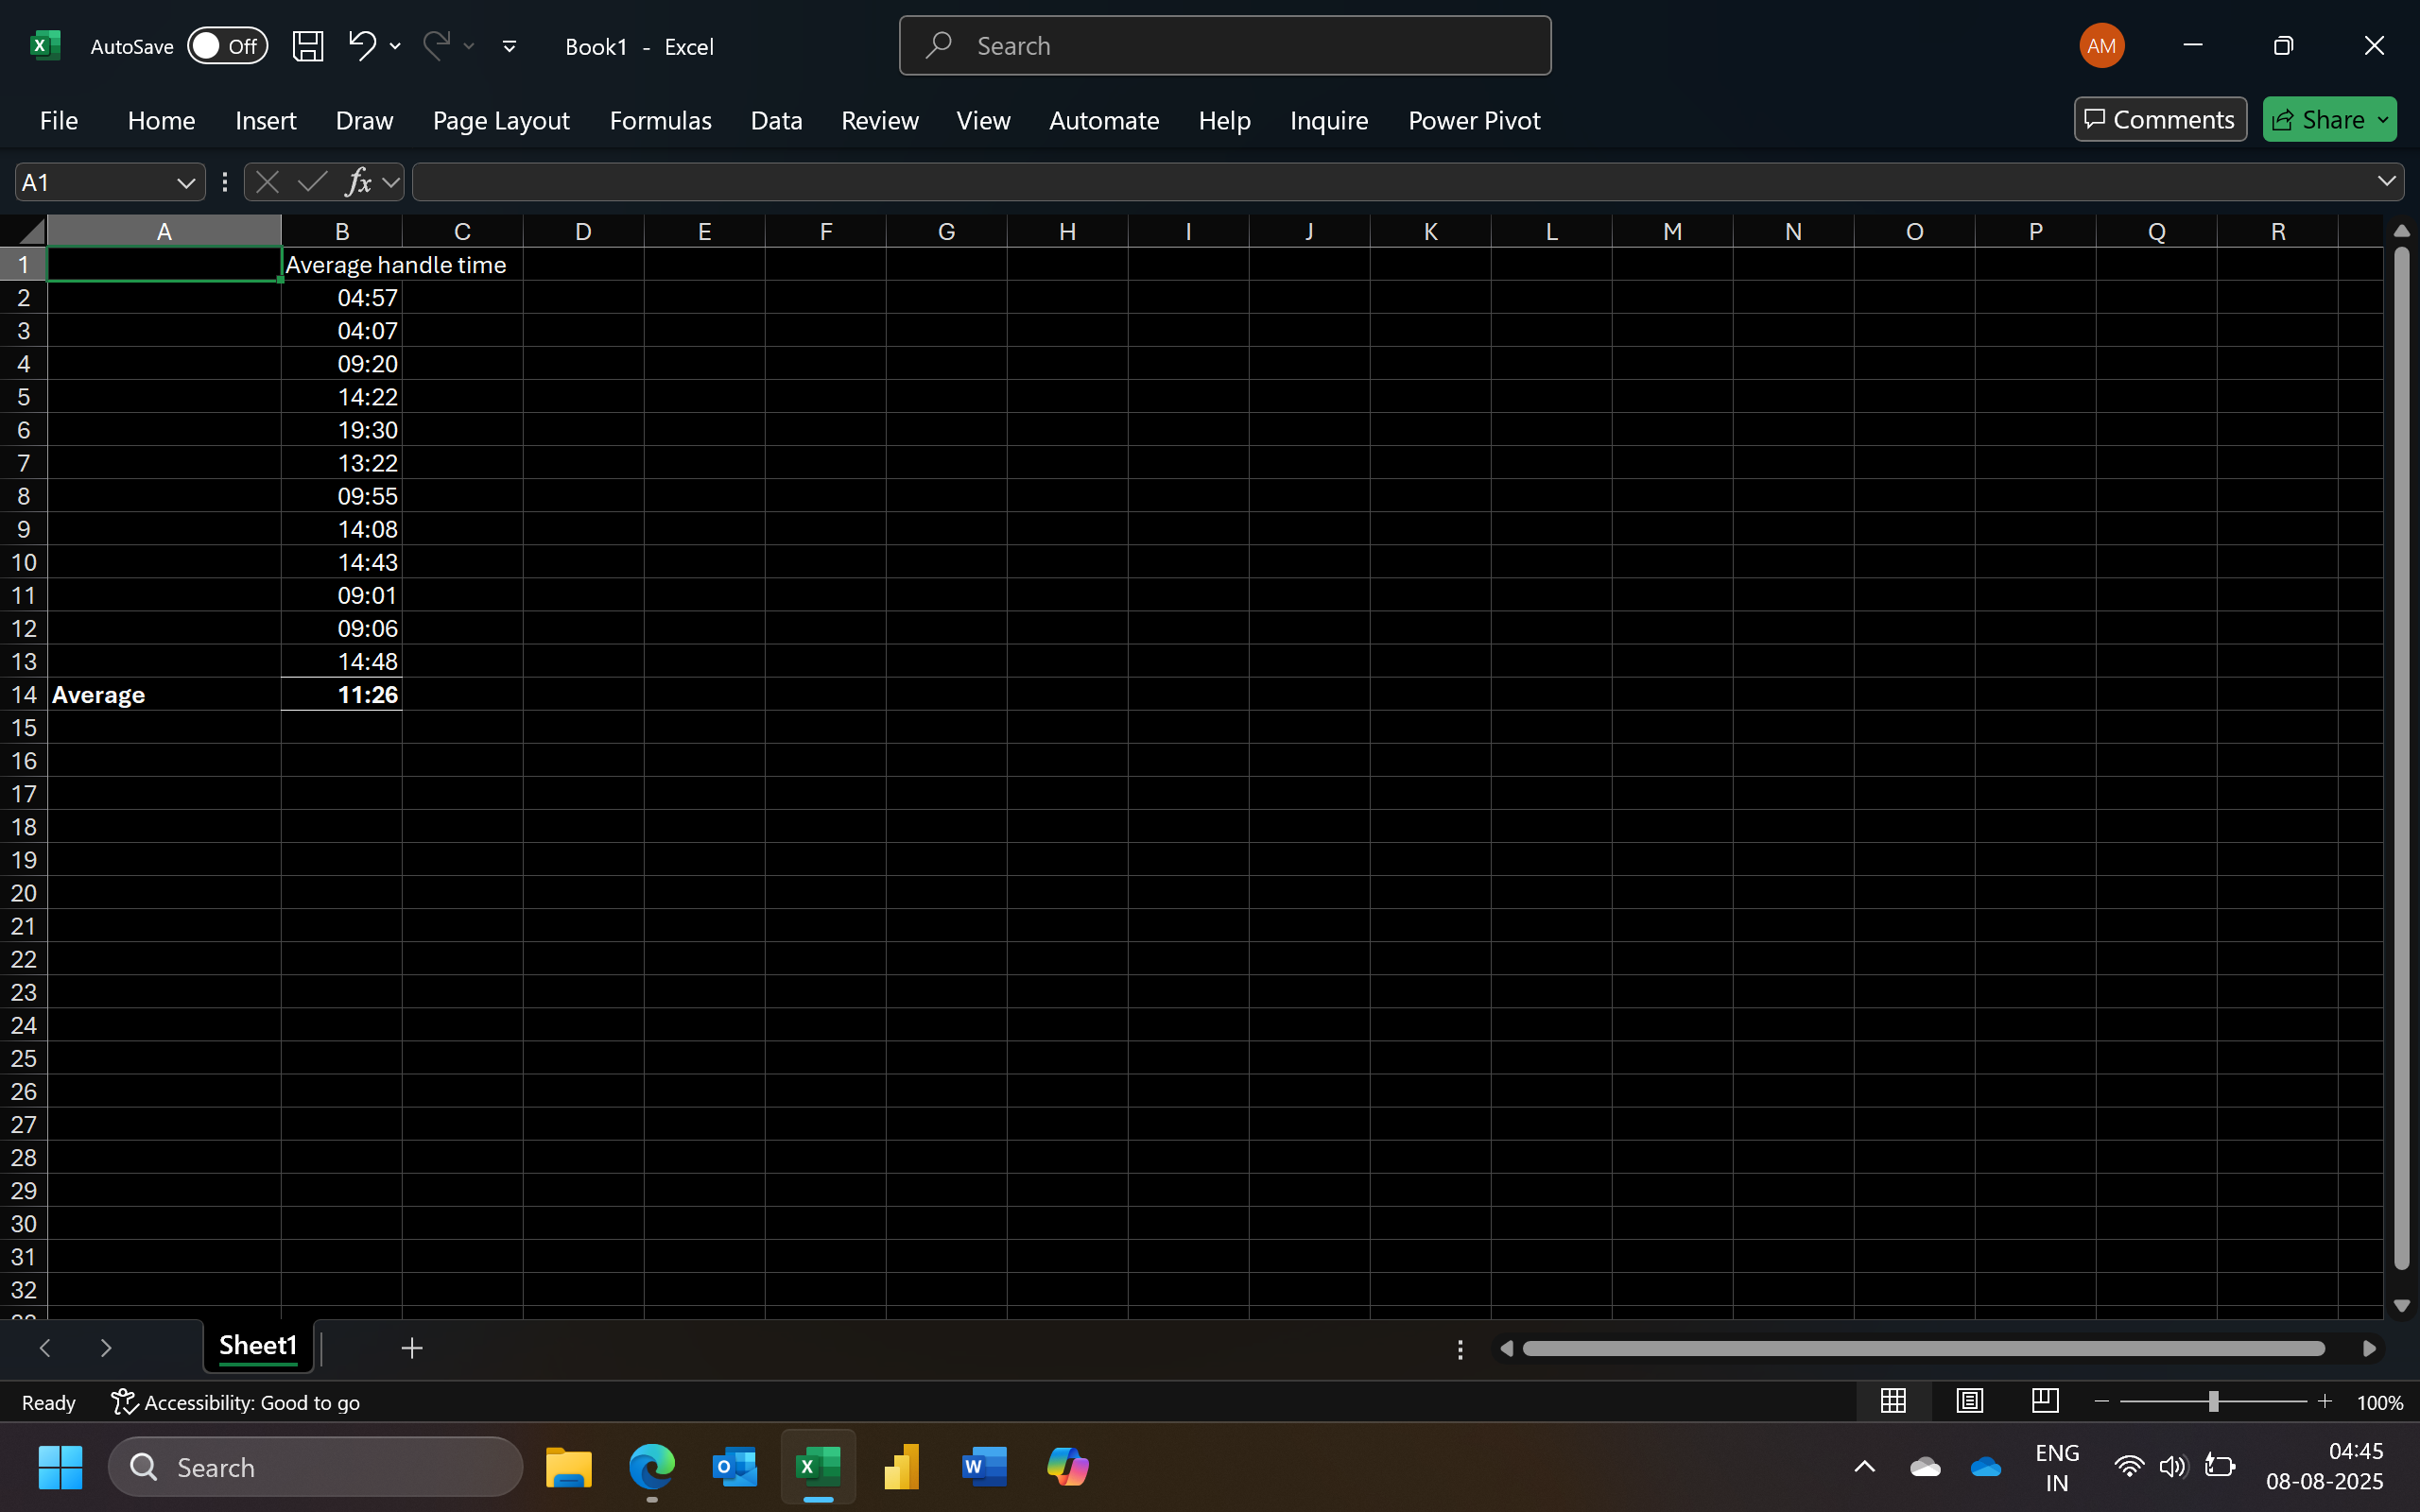Open the Formulas ribbon tab
This screenshot has width=2420, height=1512.
click(660, 120)
